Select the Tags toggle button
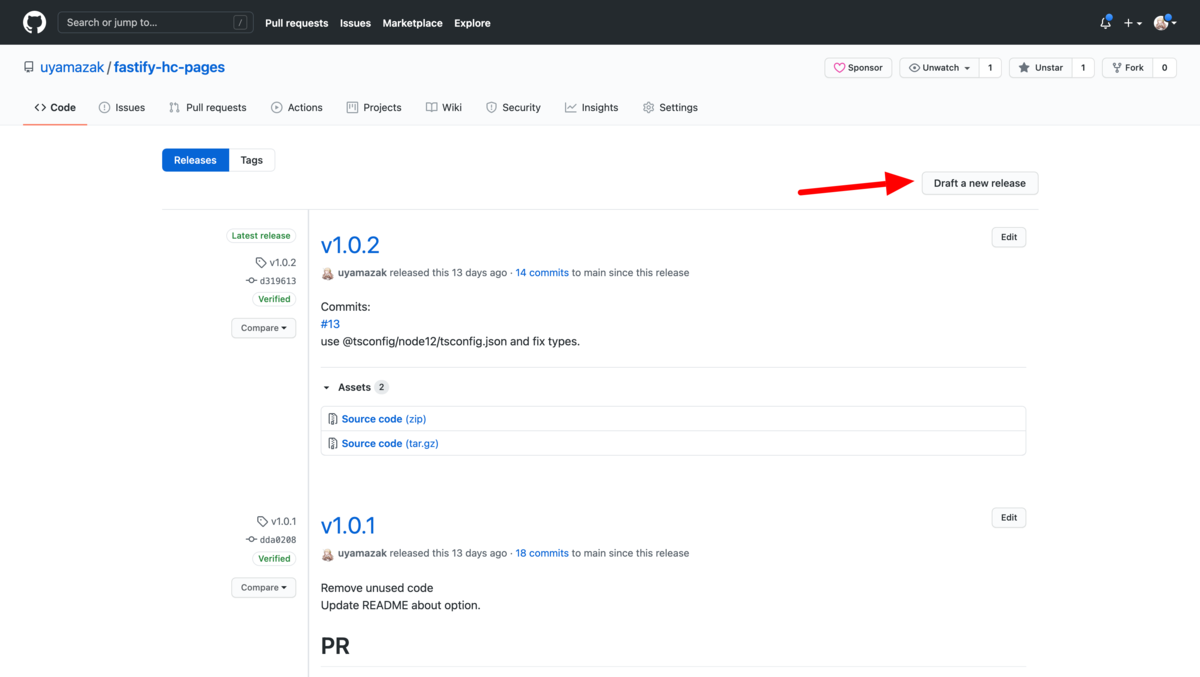The width and height of the screenshot is (1200, 677). tap(252, 160)
